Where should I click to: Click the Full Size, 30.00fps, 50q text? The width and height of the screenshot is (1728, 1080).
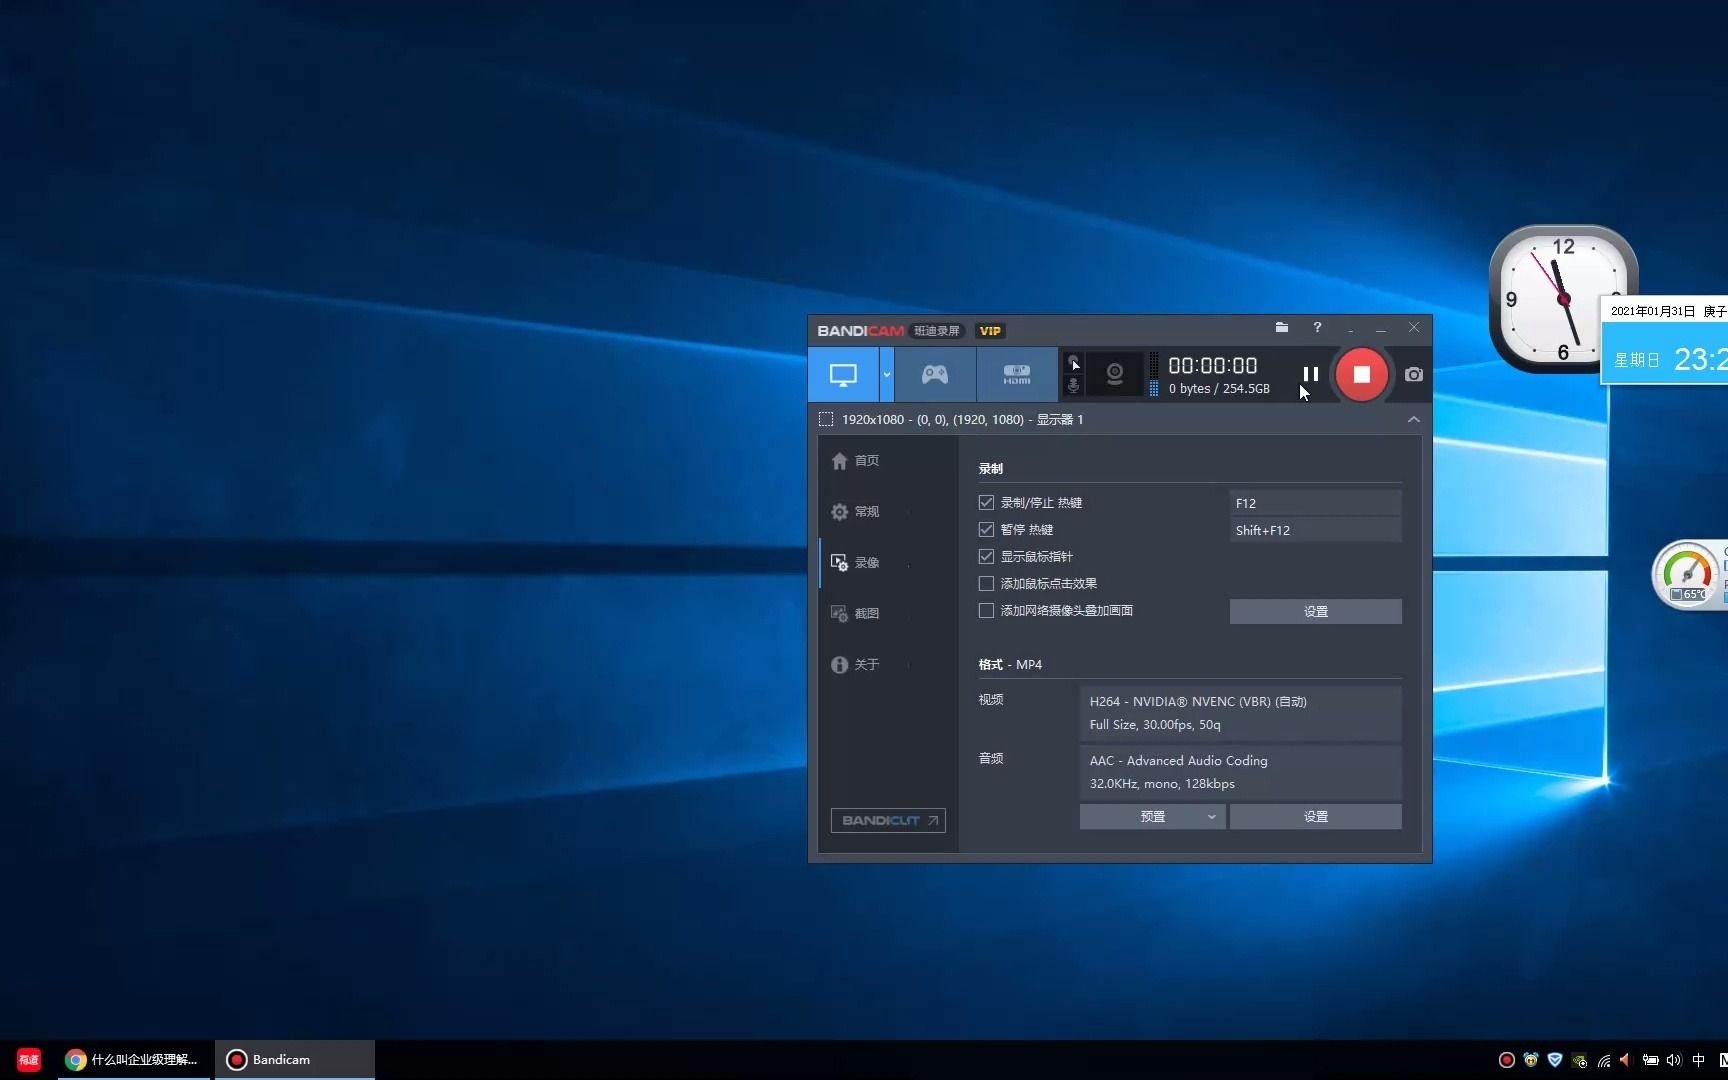point(1155,725)
